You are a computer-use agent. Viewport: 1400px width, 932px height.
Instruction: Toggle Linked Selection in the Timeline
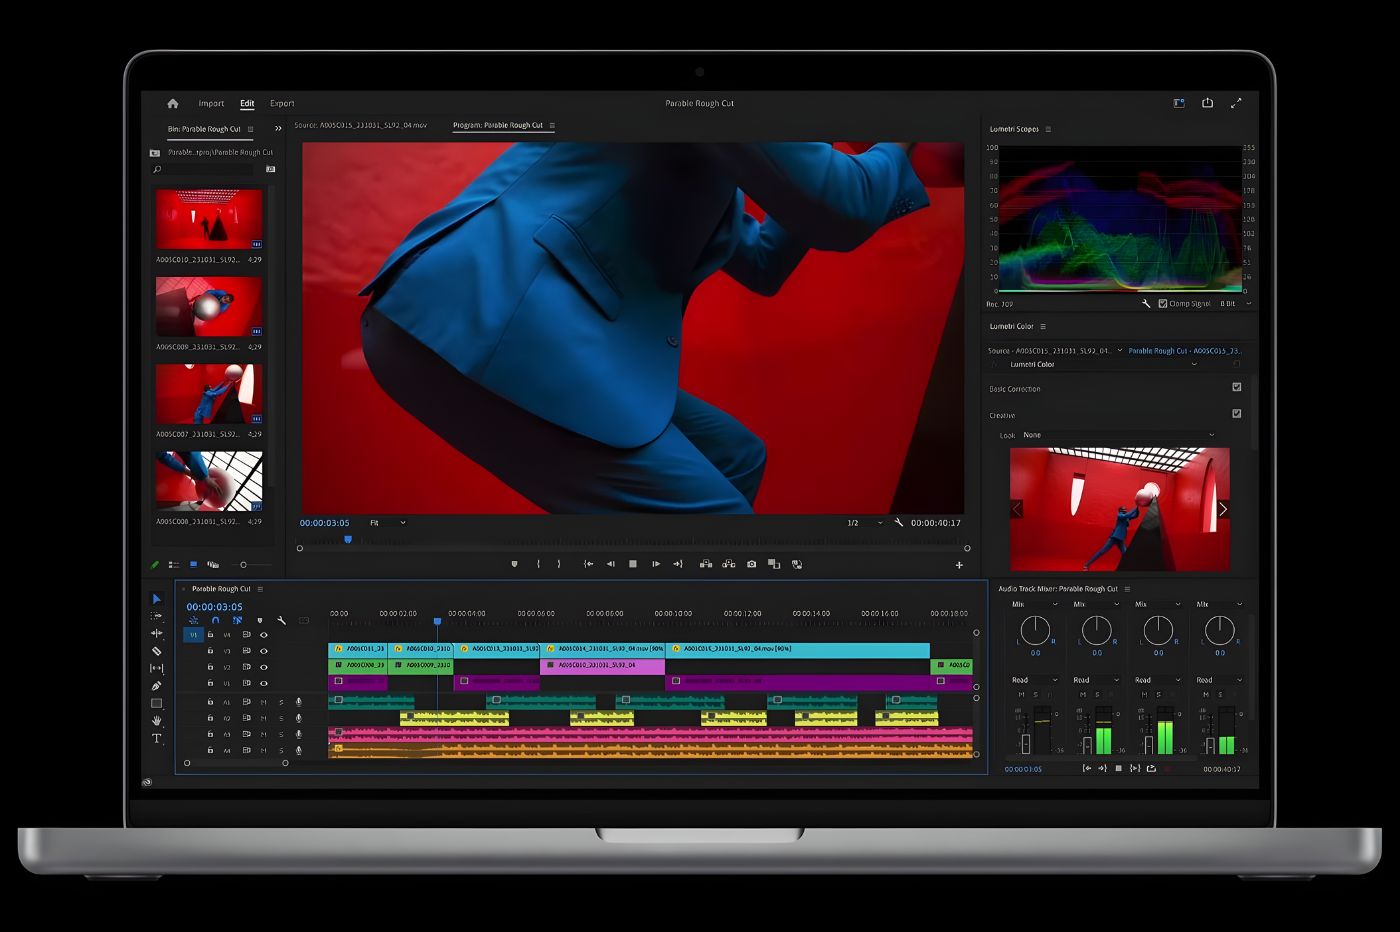coord(237,620)
